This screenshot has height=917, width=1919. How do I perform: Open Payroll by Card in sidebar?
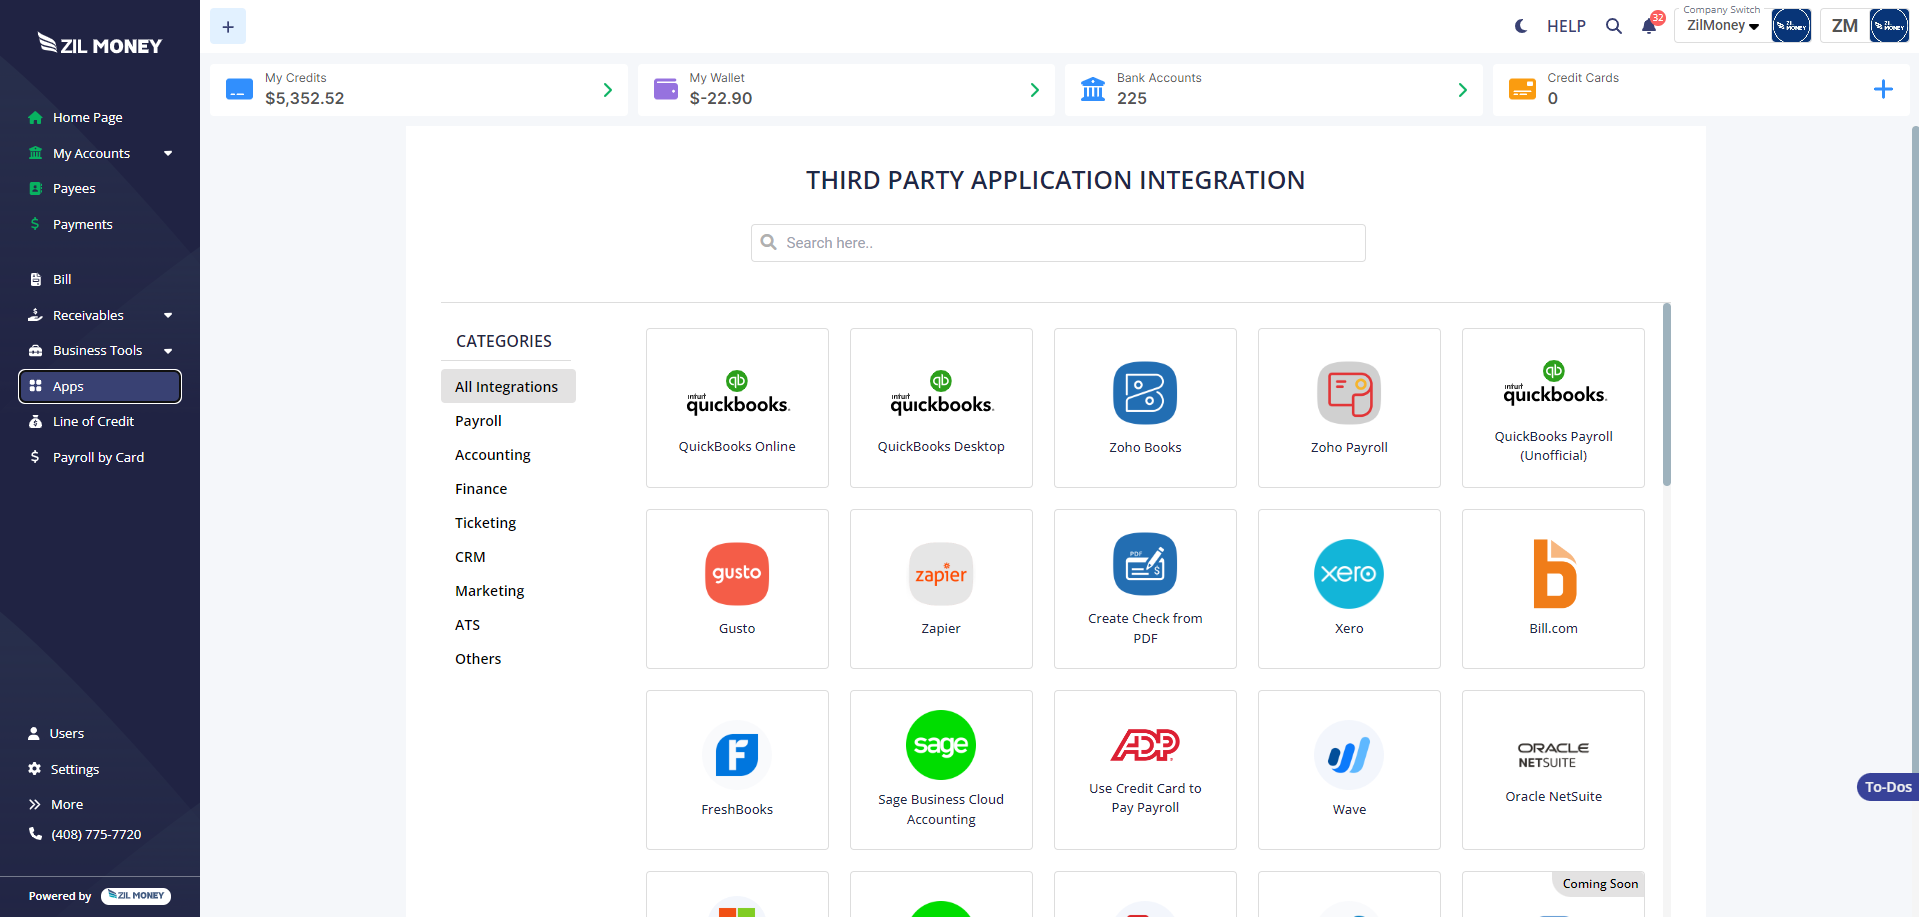pyautogui.click(x=100, y=457)
